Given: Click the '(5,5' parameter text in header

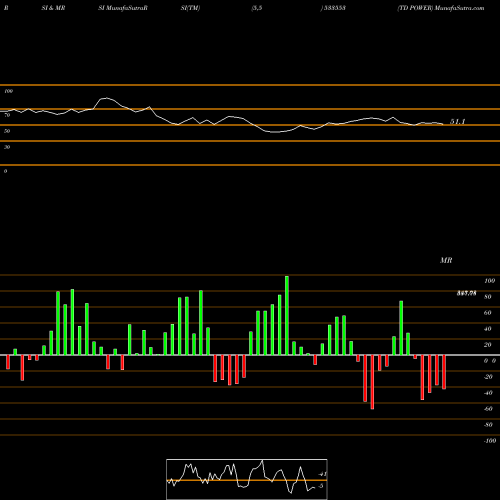Looking at the screenshot, I should pyautogui.click(x=257, y=8).
